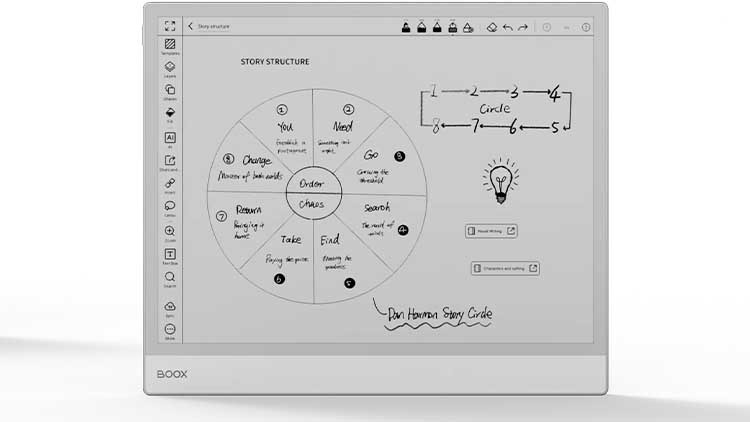
Task: Click the Zoom tool in sidebar
Action: click(x=170, y=232)
